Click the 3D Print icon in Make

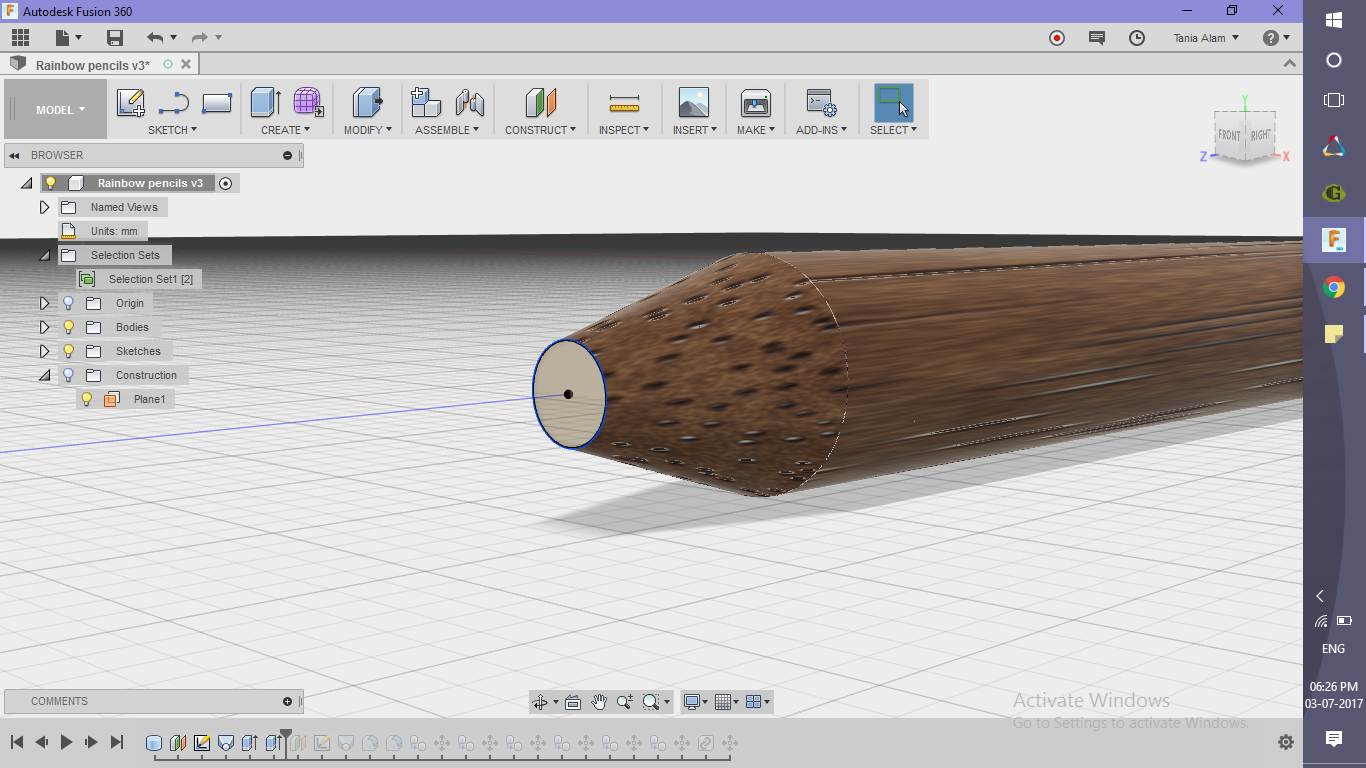(x=756, y=103)
